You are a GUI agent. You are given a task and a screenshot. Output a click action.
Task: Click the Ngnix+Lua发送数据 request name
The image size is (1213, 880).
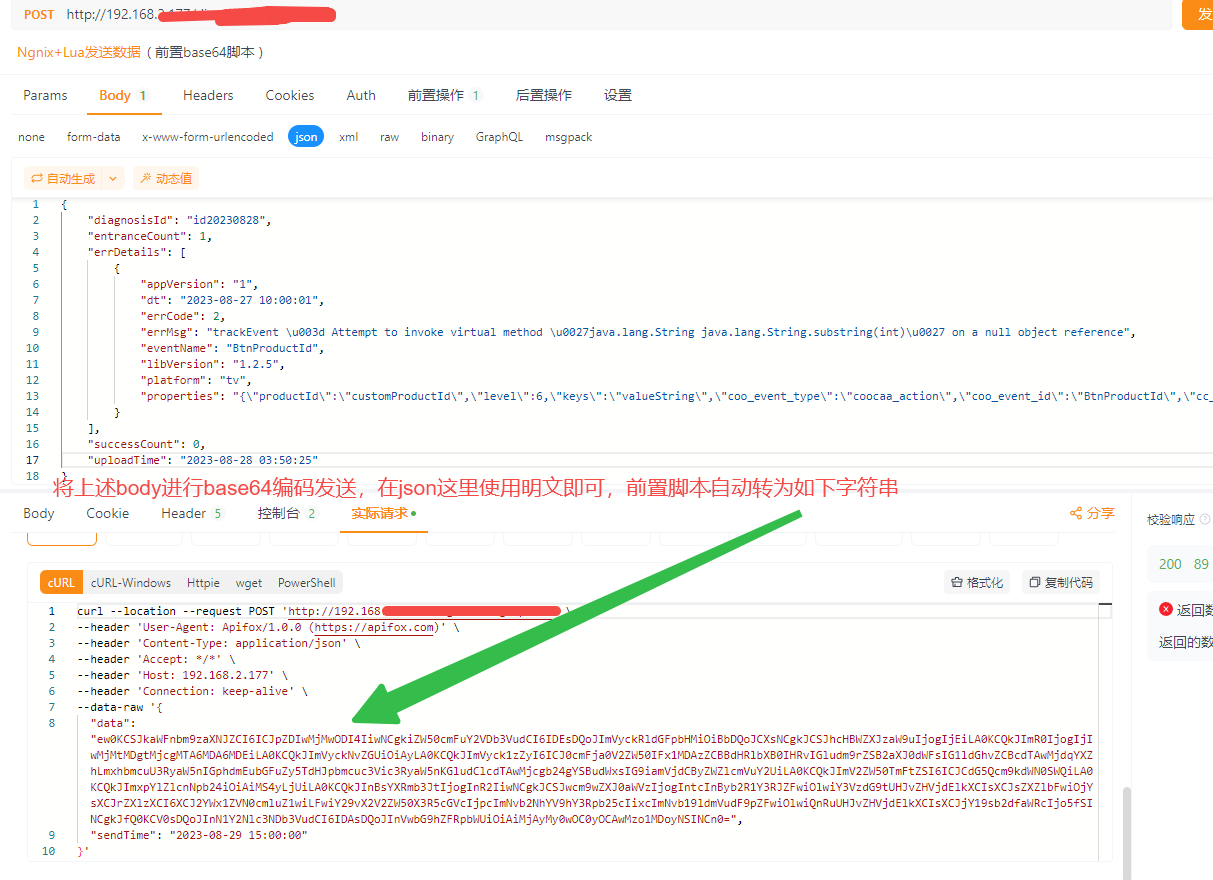coord(79,52)
